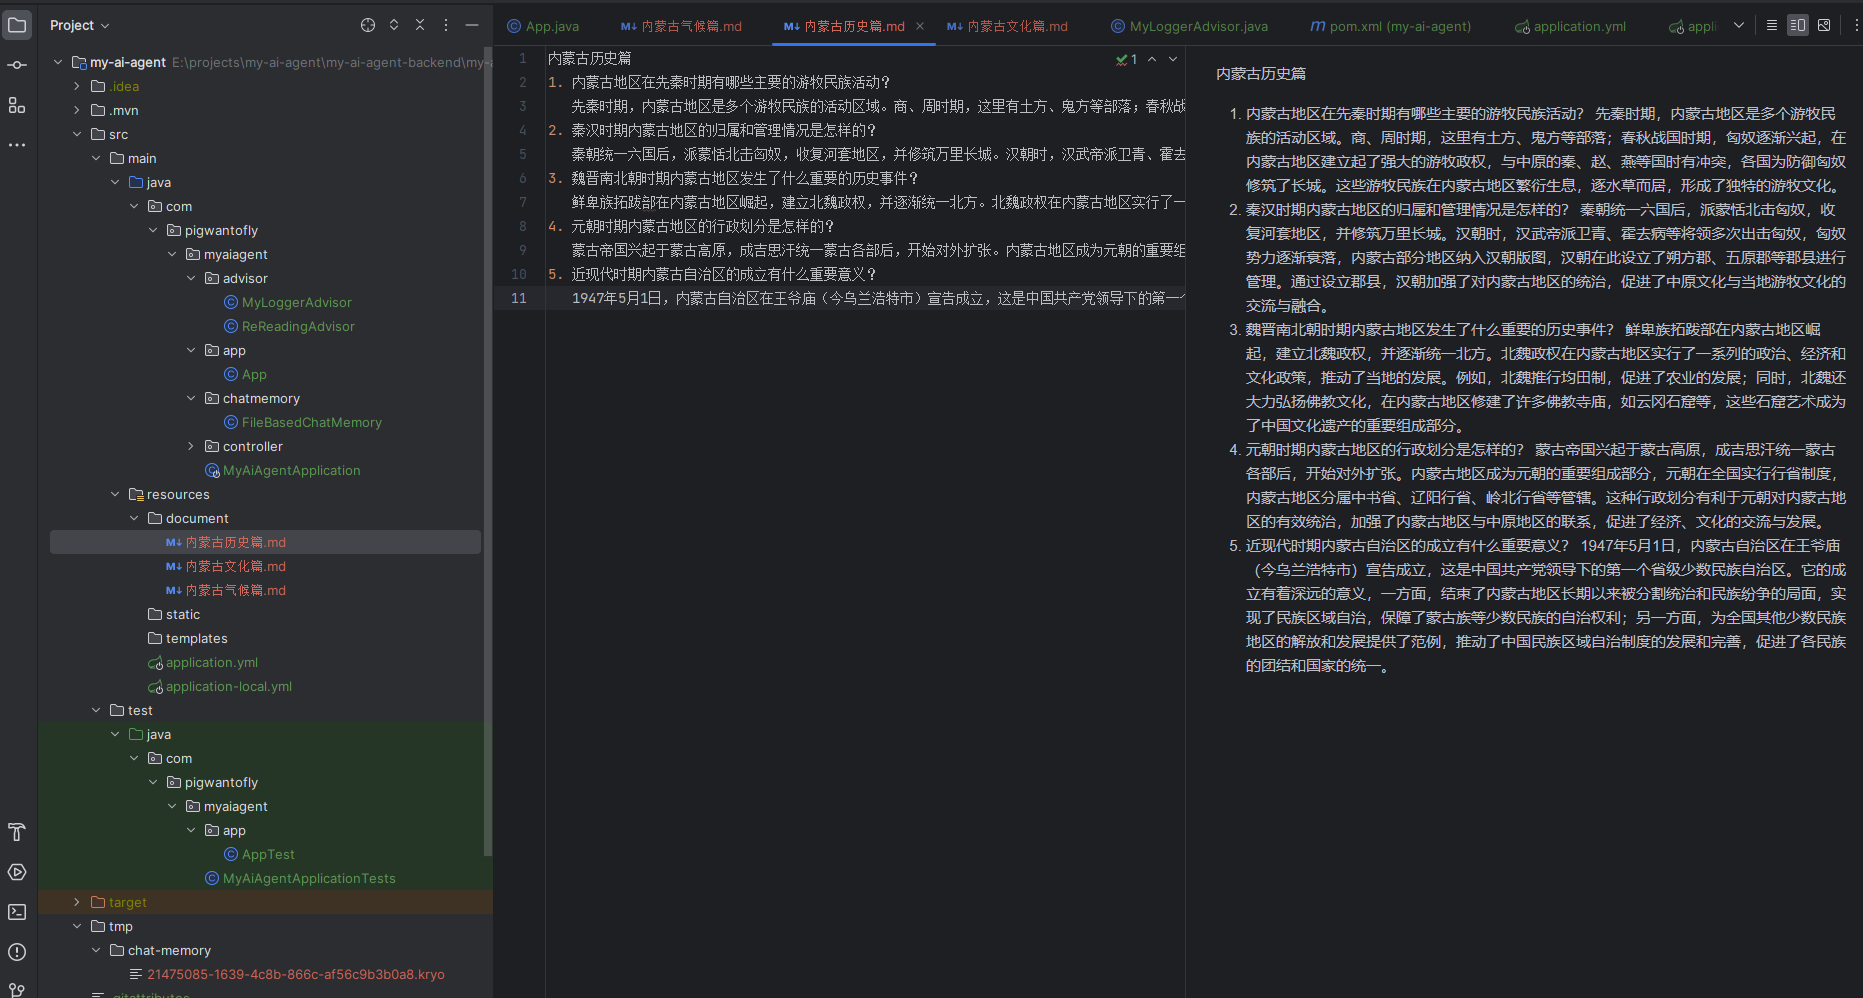The image size is (1863, 998).
Task: Open the Problems tool window
Action: pos(17,952)
